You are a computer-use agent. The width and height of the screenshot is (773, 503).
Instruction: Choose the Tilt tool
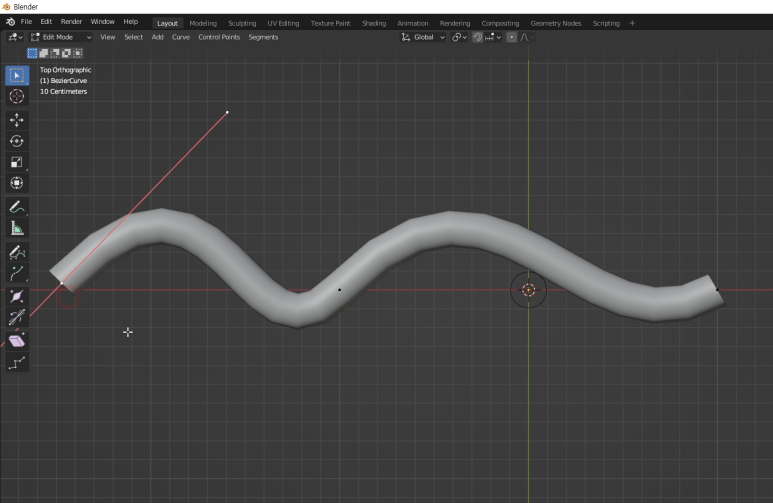click(x=17, y=317)
